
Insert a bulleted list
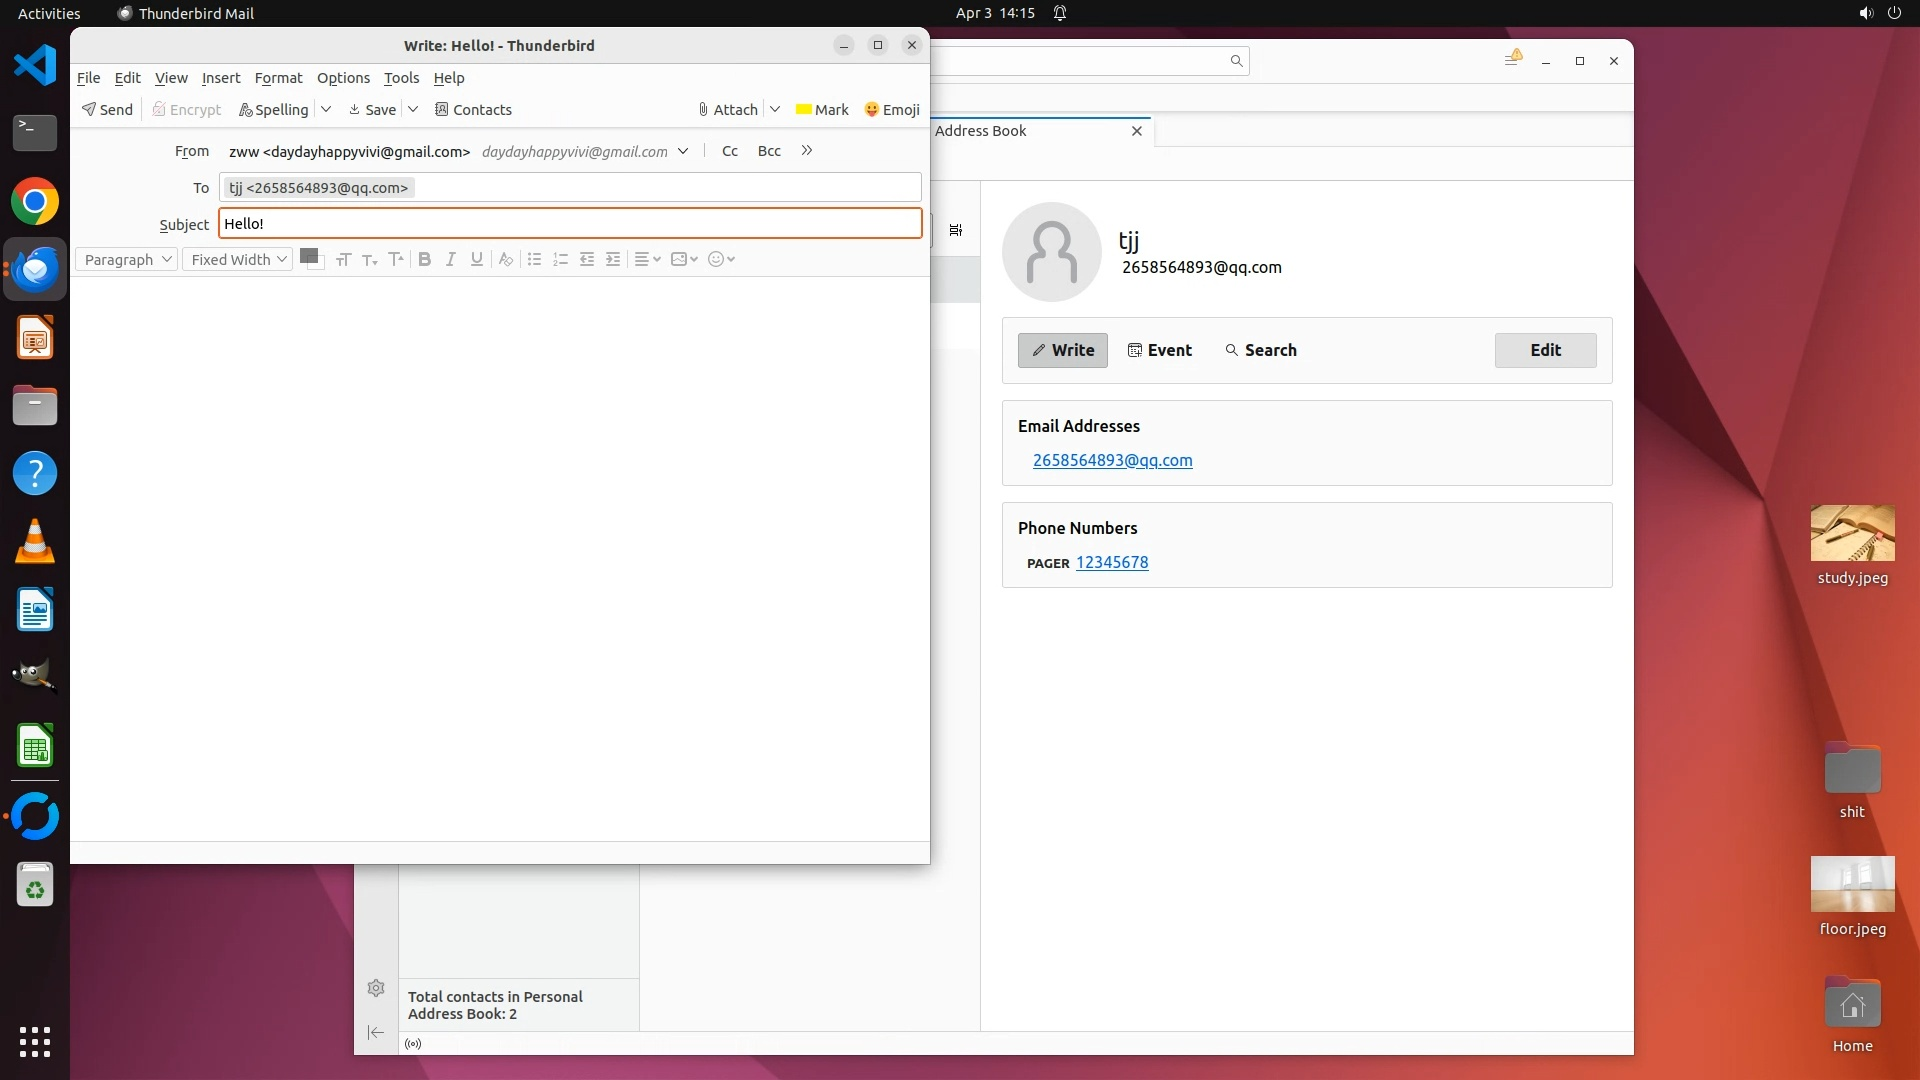pos(534,260)
